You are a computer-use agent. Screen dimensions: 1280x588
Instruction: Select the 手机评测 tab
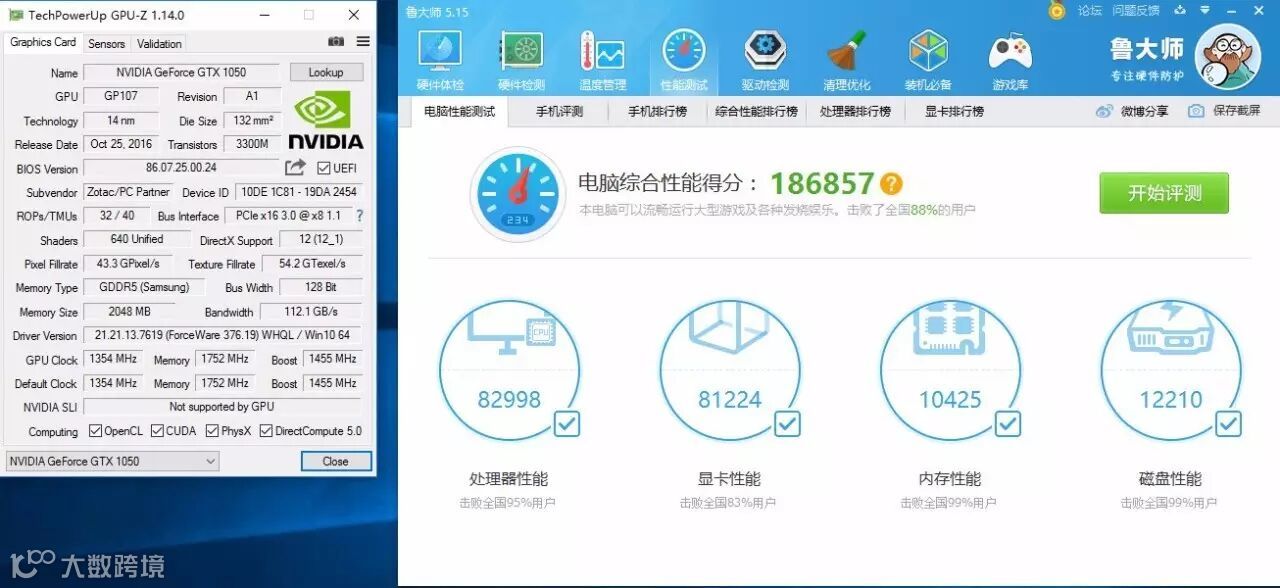(x=559, y=112)
